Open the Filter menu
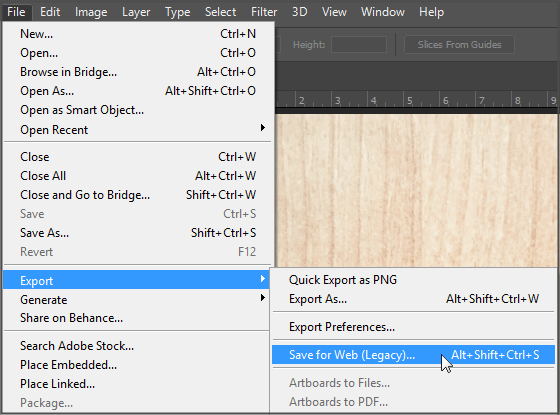 pos(264,12)
